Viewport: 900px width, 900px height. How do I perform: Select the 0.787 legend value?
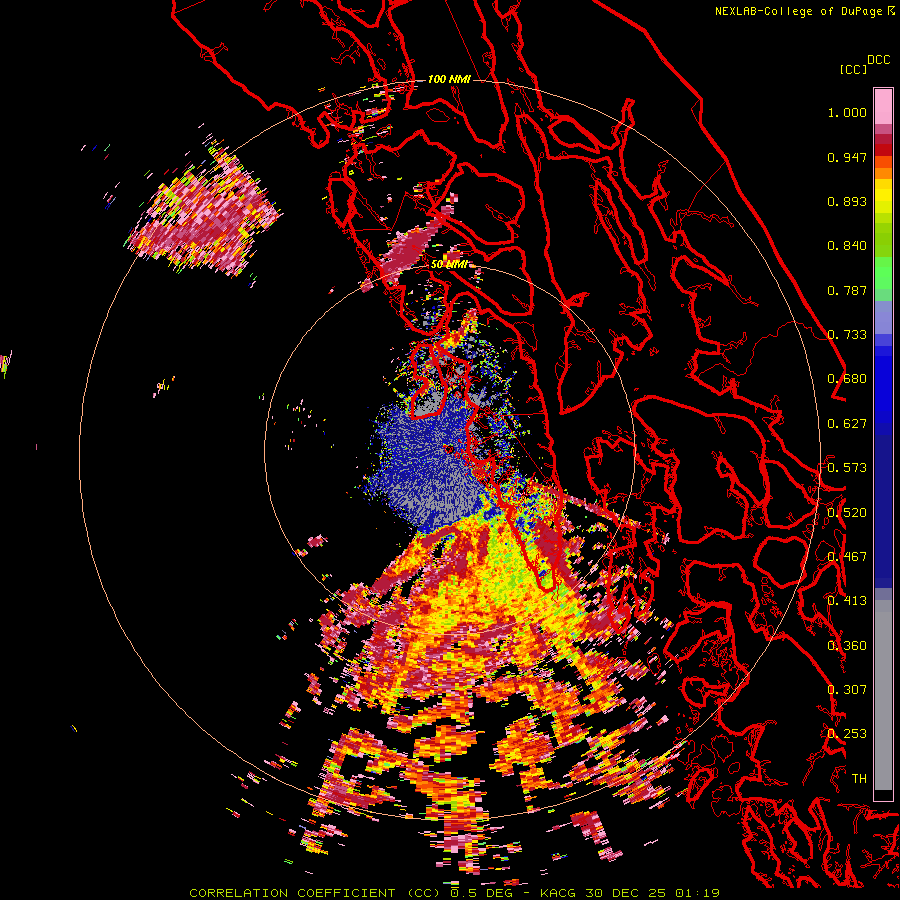pyautogui.click(x=847, y=290)
